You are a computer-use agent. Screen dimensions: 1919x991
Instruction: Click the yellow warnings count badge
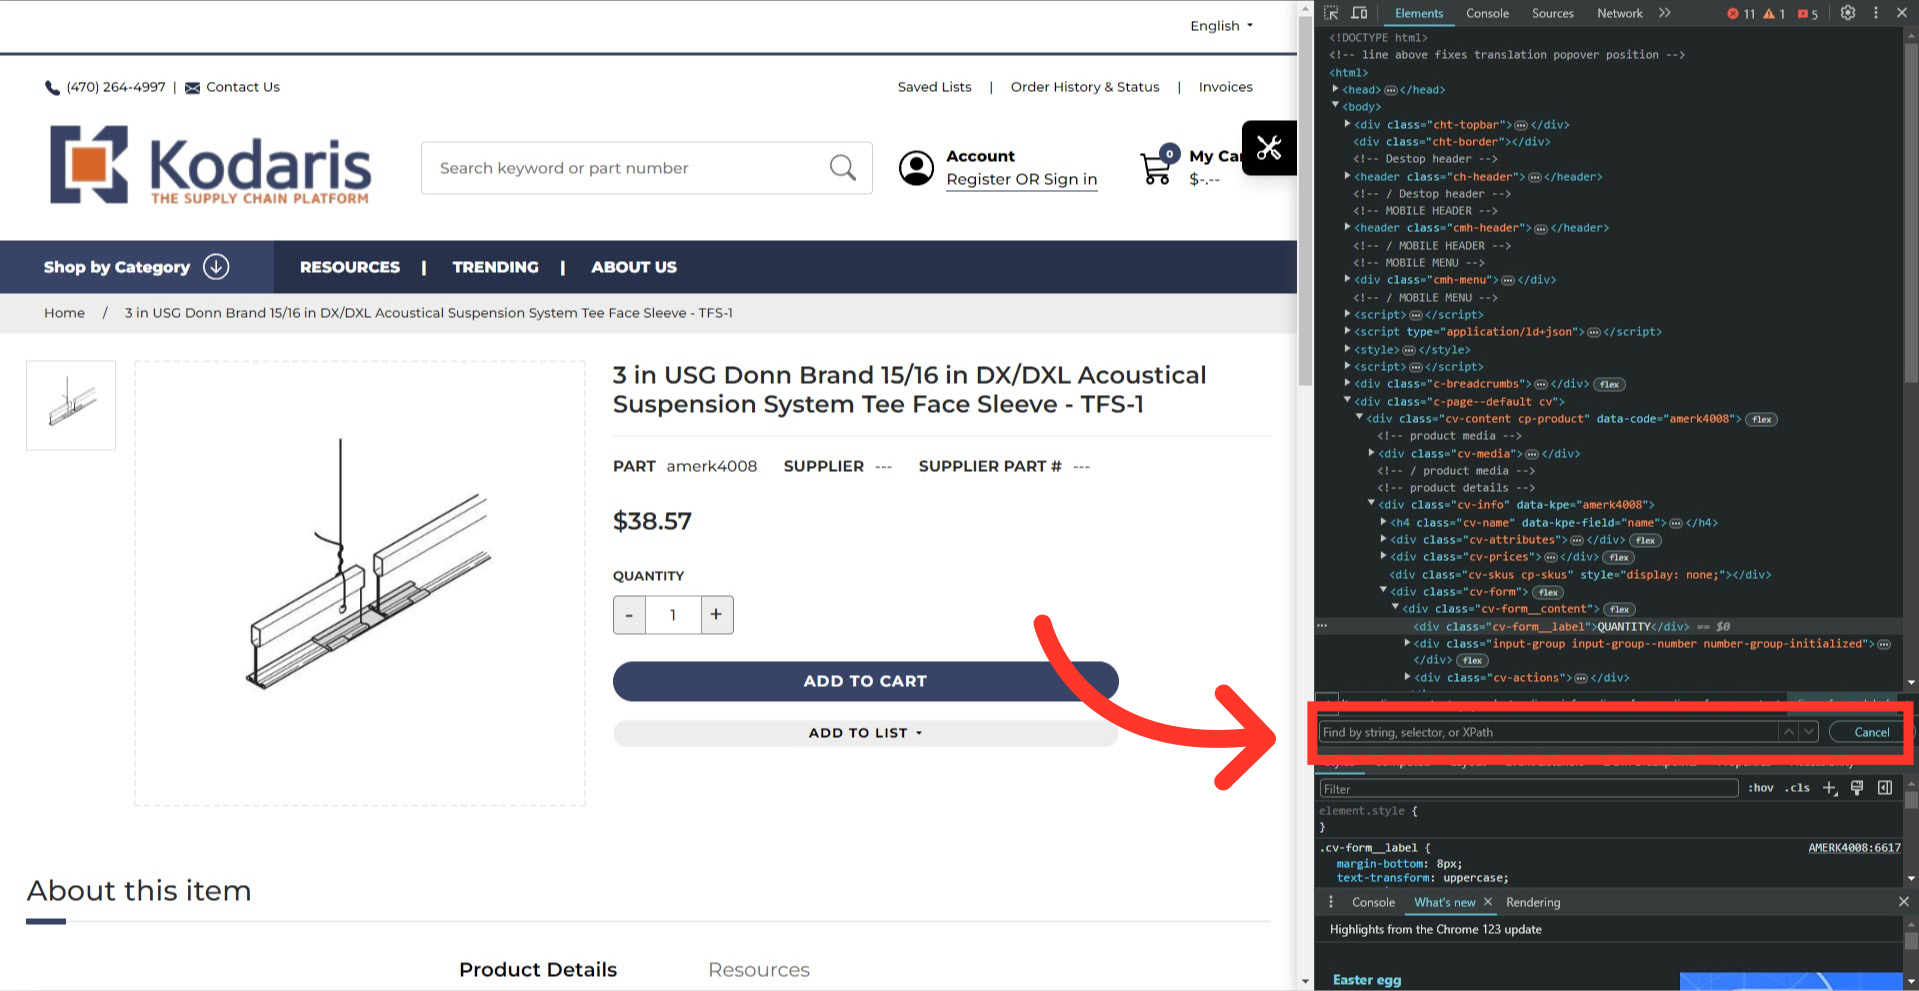click(1774, 14)
